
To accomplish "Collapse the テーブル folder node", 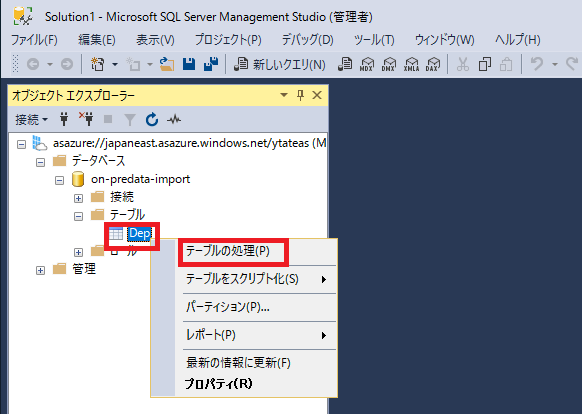I will [78, 216].
